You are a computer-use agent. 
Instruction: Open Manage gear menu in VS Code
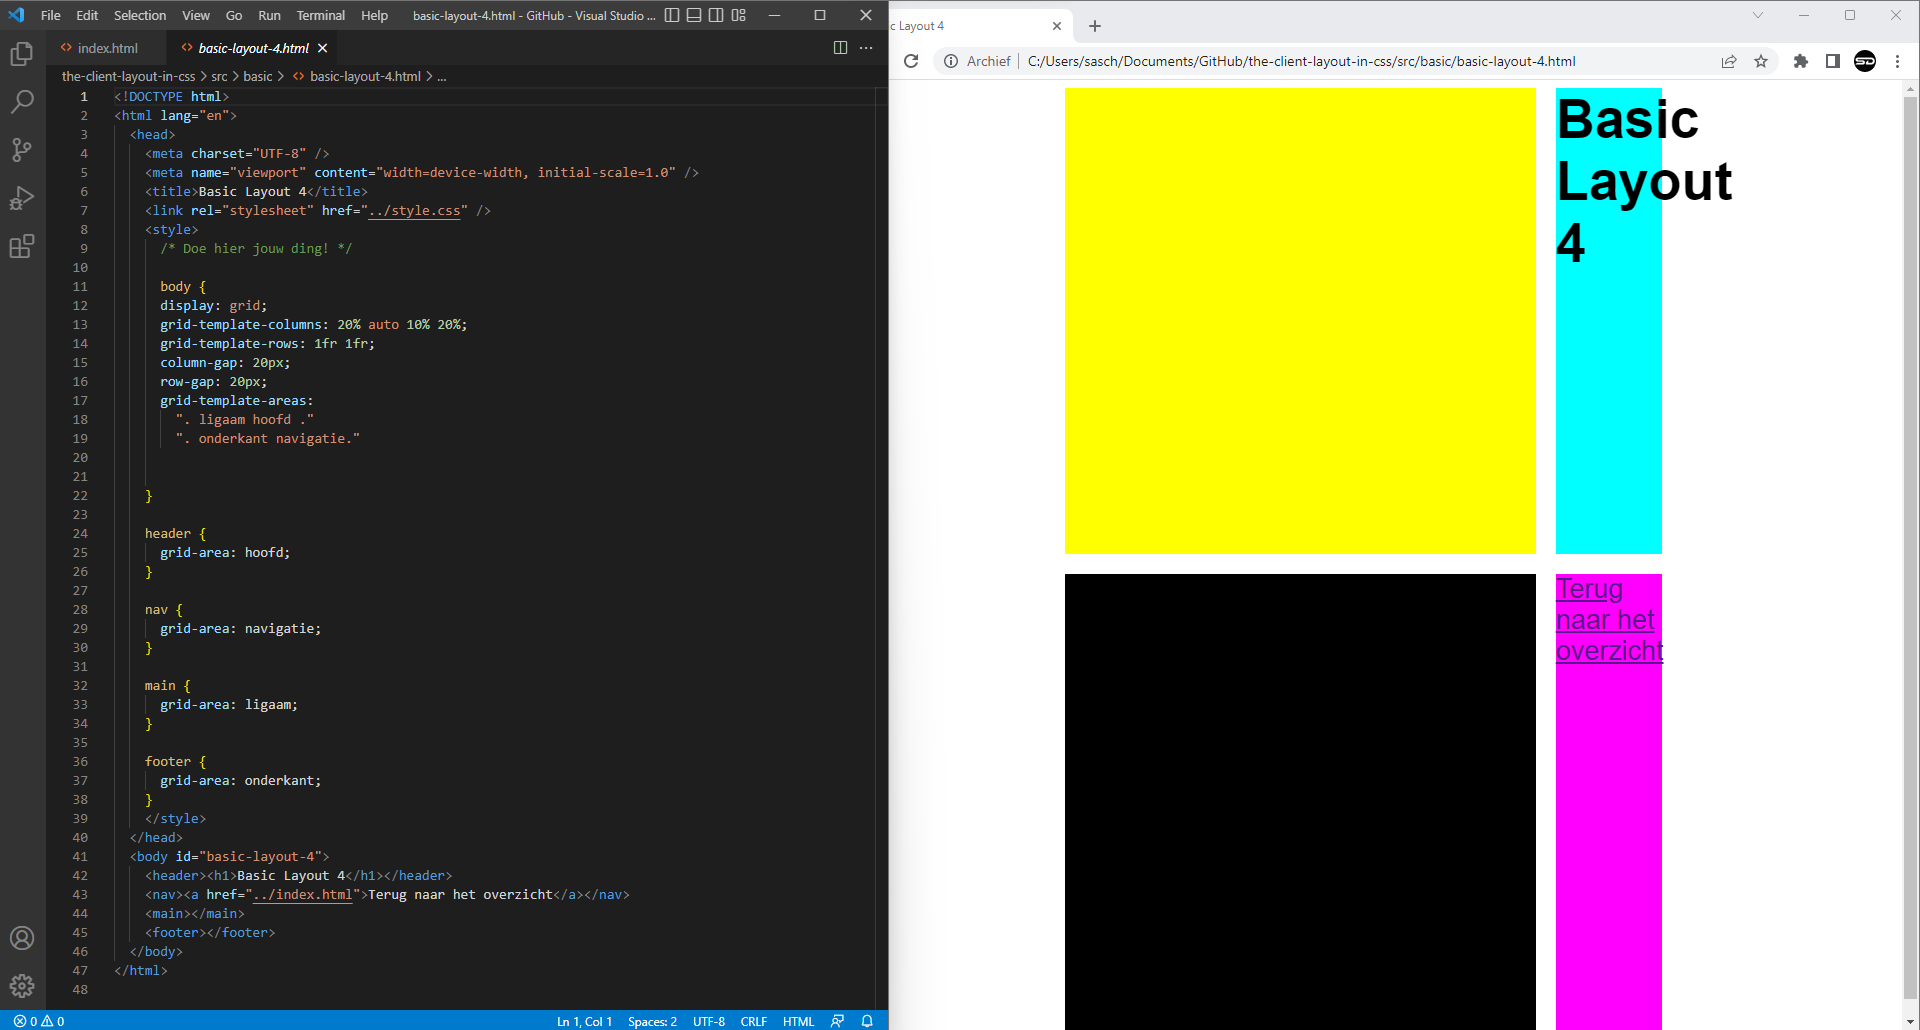click(x=22, y=986)
